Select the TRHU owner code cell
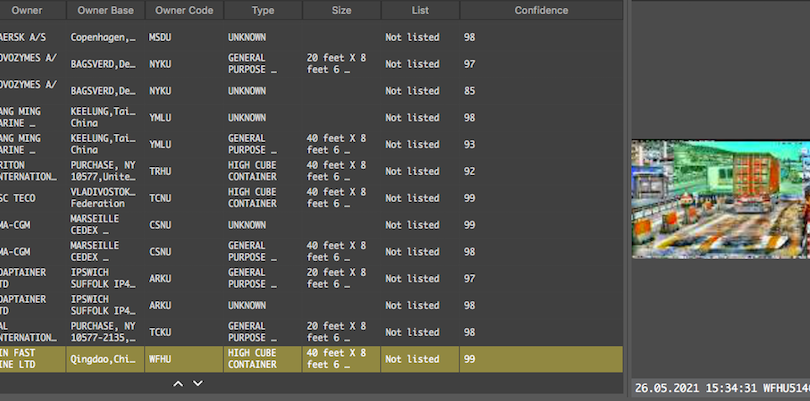The width and height of the screenshot is (810, 401). (184, 172)
